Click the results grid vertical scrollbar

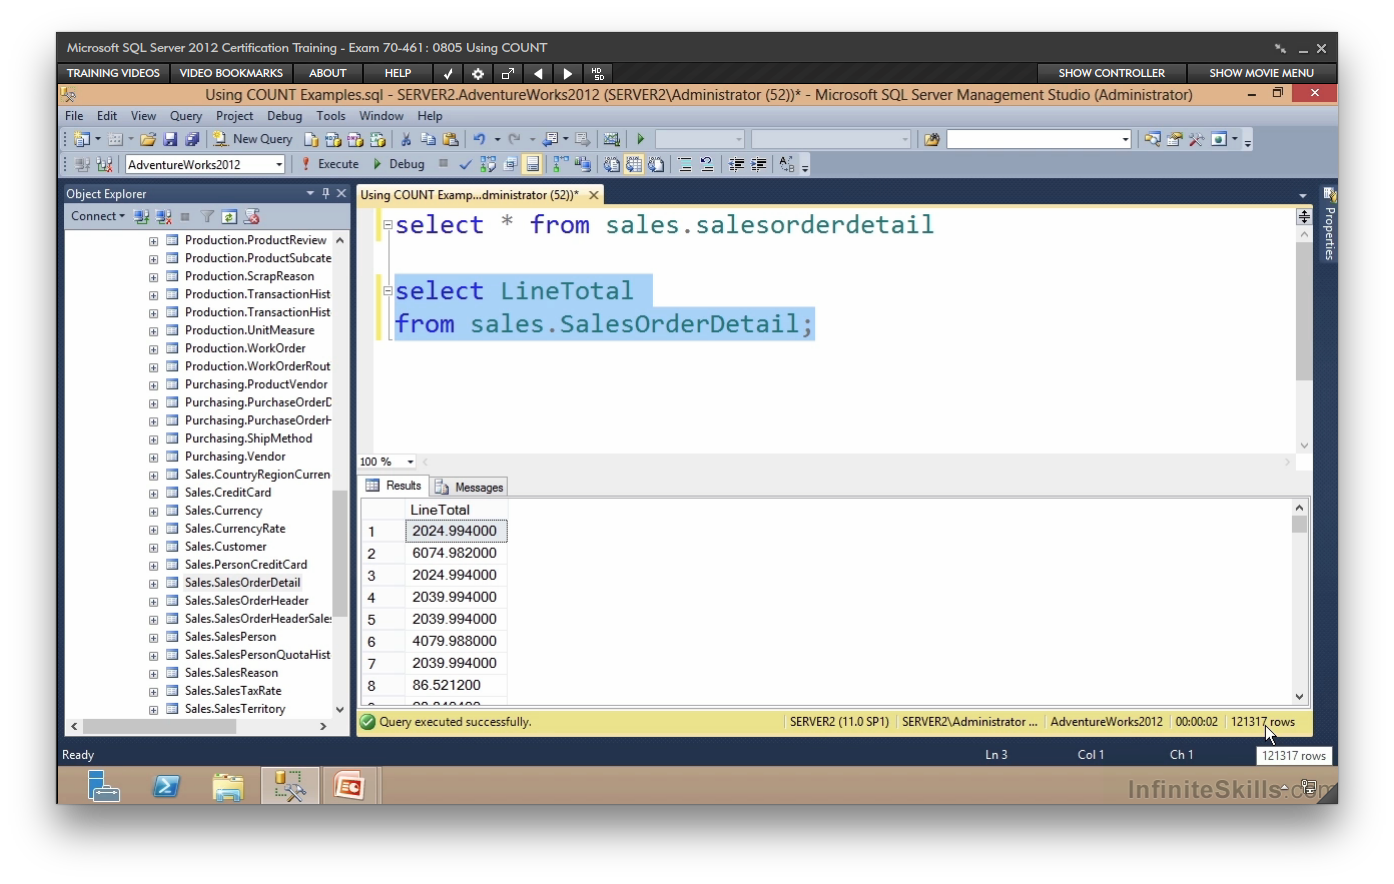pos(1299,602)
